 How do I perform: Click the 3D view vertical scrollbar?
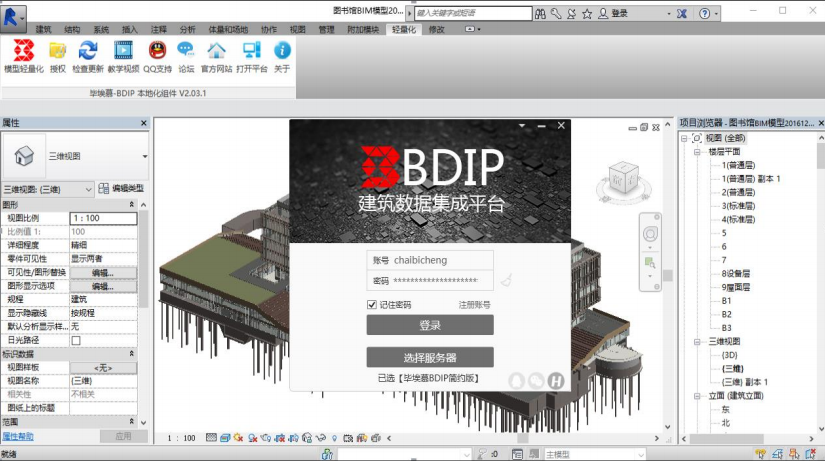668,274
